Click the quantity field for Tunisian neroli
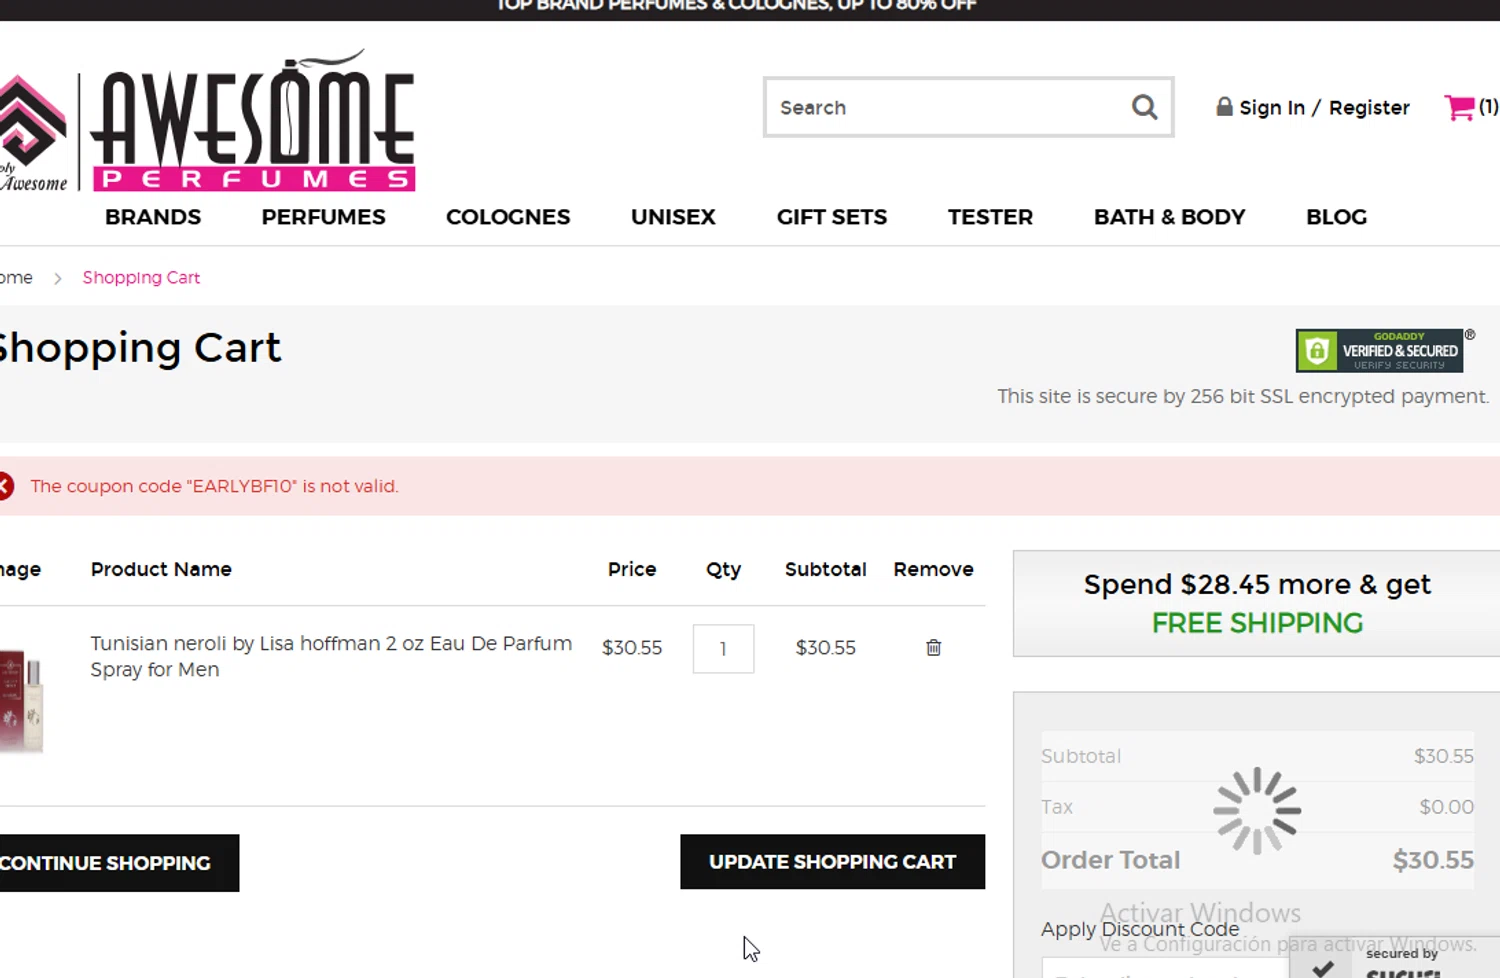The image size is (1500, 978). coord(723,649)
